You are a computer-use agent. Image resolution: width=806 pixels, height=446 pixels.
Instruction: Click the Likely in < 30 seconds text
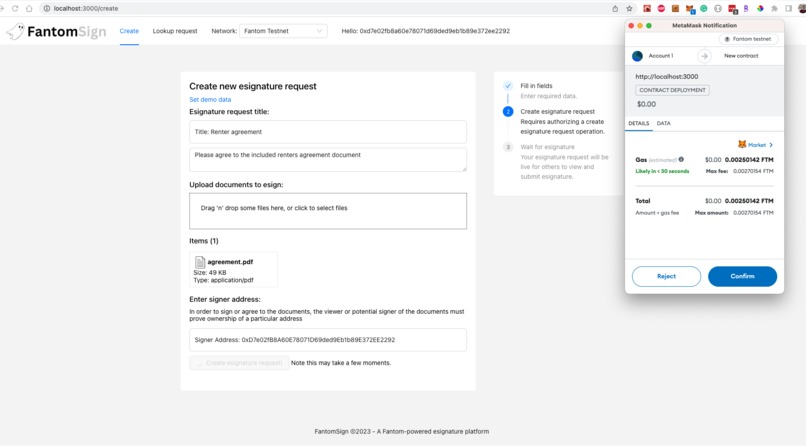[662, 171]
